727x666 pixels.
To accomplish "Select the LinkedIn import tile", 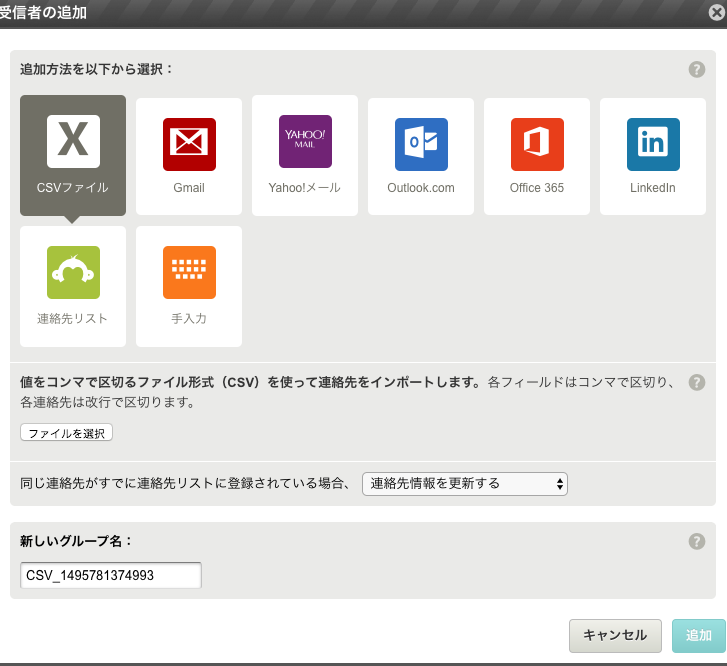I will [x=653, y=156].
